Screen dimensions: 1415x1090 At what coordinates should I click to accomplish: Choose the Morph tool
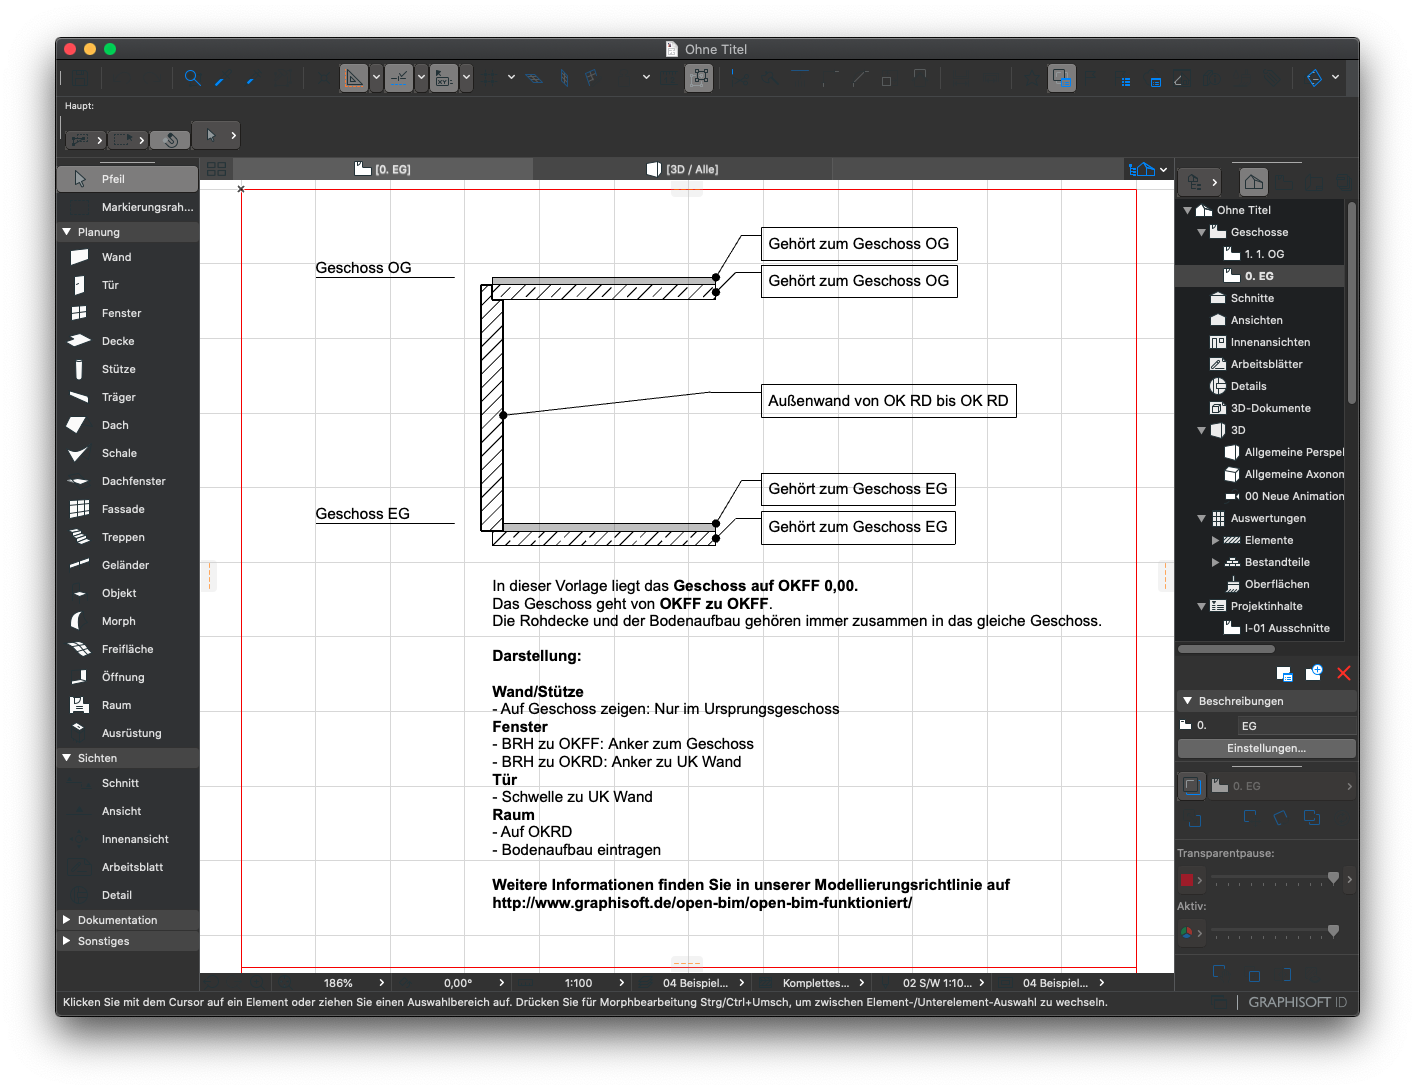(116, 621)
